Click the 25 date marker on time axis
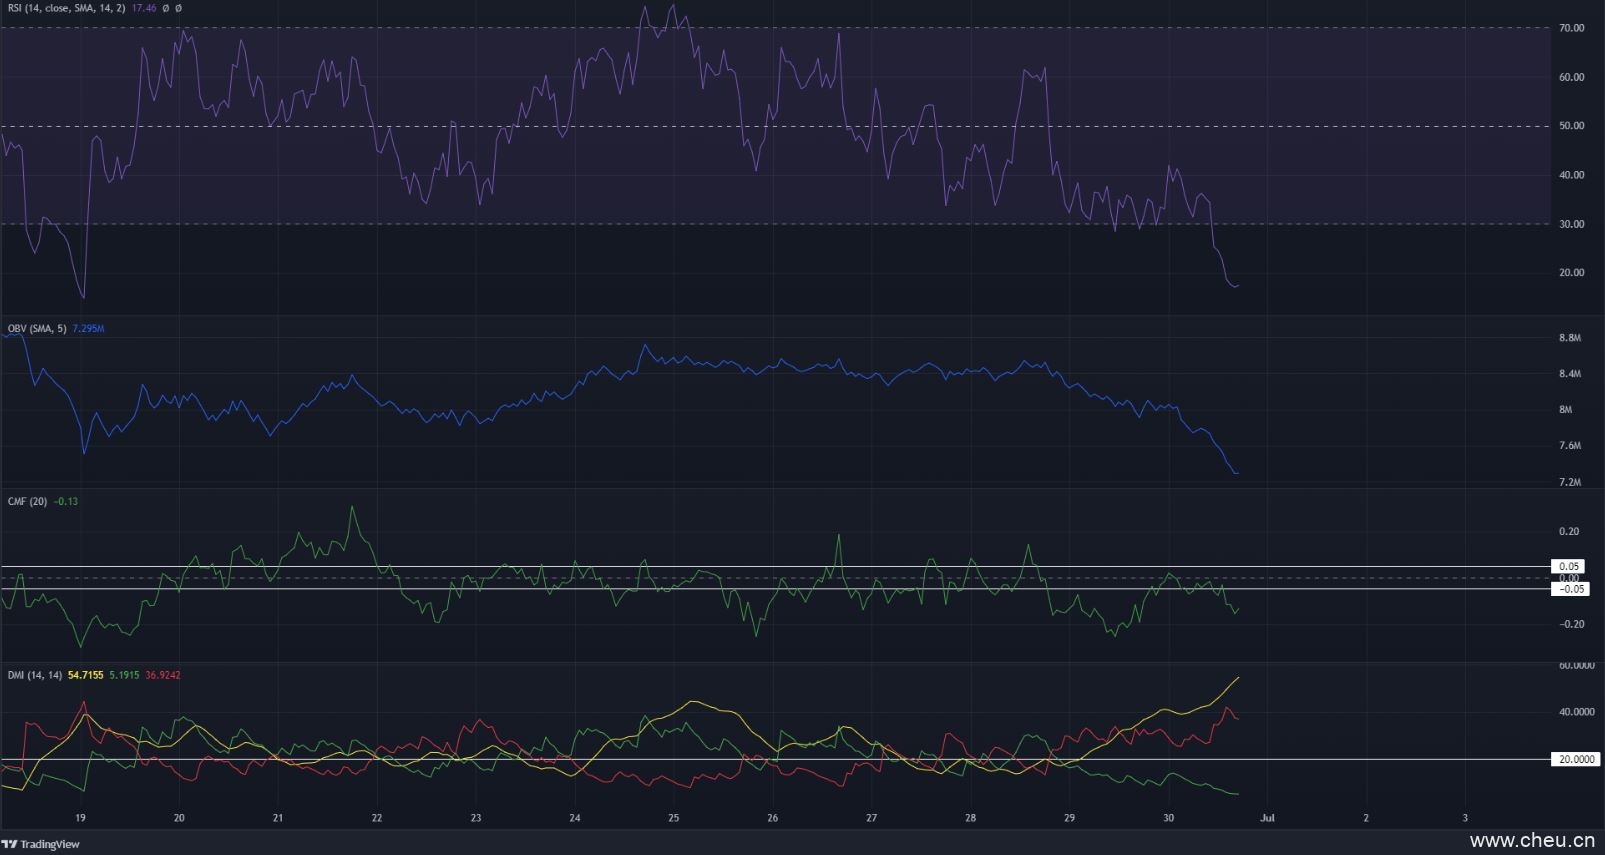Viewport: 1605px width, 855px height. (x=673, y=817)
